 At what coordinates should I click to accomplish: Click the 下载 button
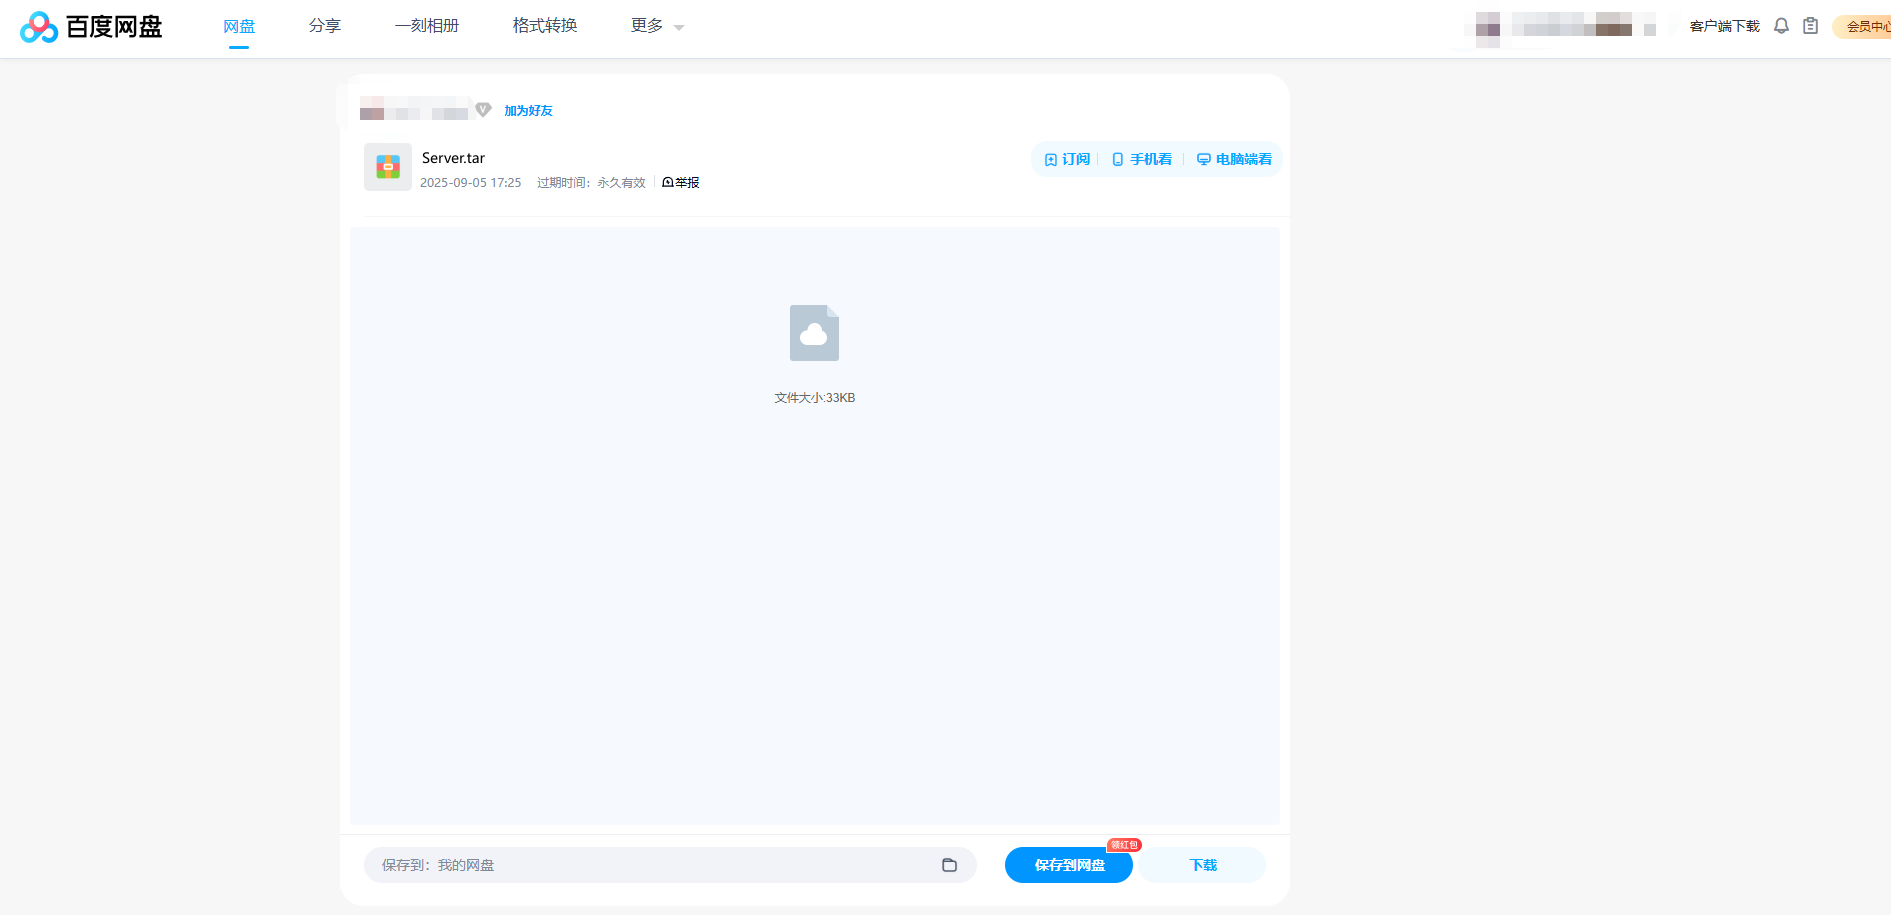tap(1202, 865)
